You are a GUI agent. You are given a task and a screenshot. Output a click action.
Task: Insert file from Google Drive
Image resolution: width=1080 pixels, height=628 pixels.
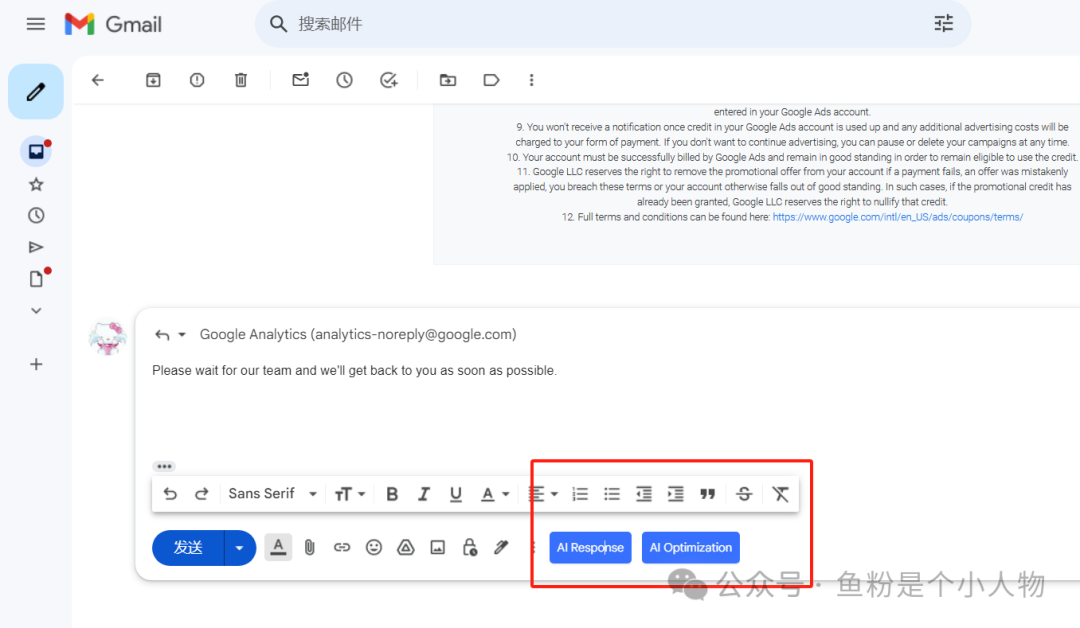coord(406,547)
